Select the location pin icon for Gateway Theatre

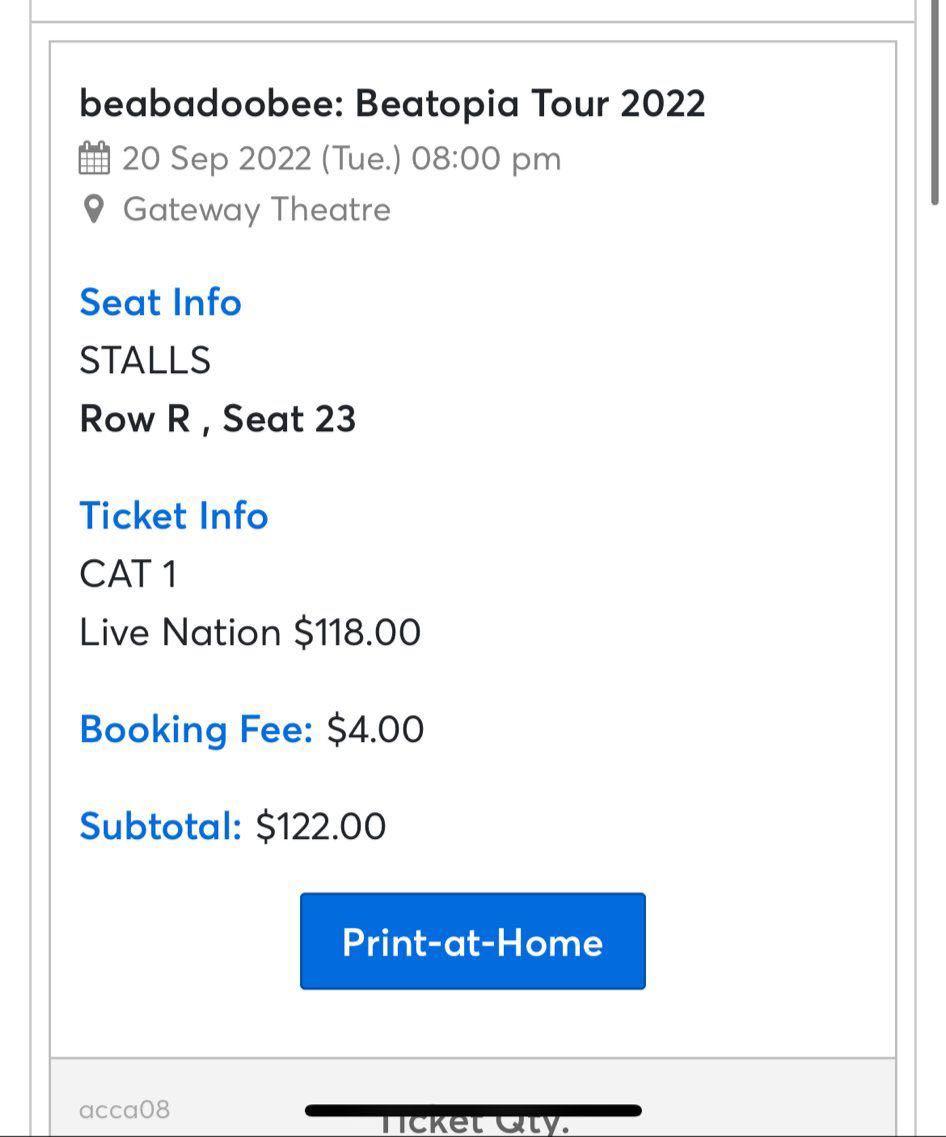[93, 209]
